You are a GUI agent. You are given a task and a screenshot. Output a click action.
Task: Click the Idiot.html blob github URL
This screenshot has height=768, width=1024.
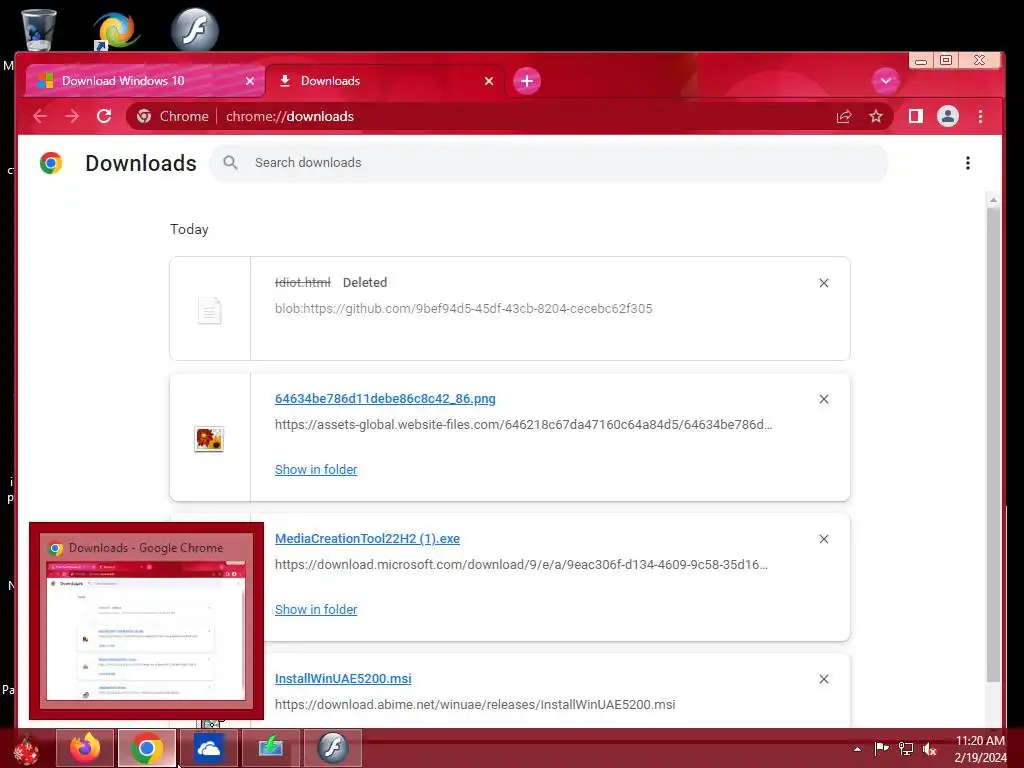(464, 308)
